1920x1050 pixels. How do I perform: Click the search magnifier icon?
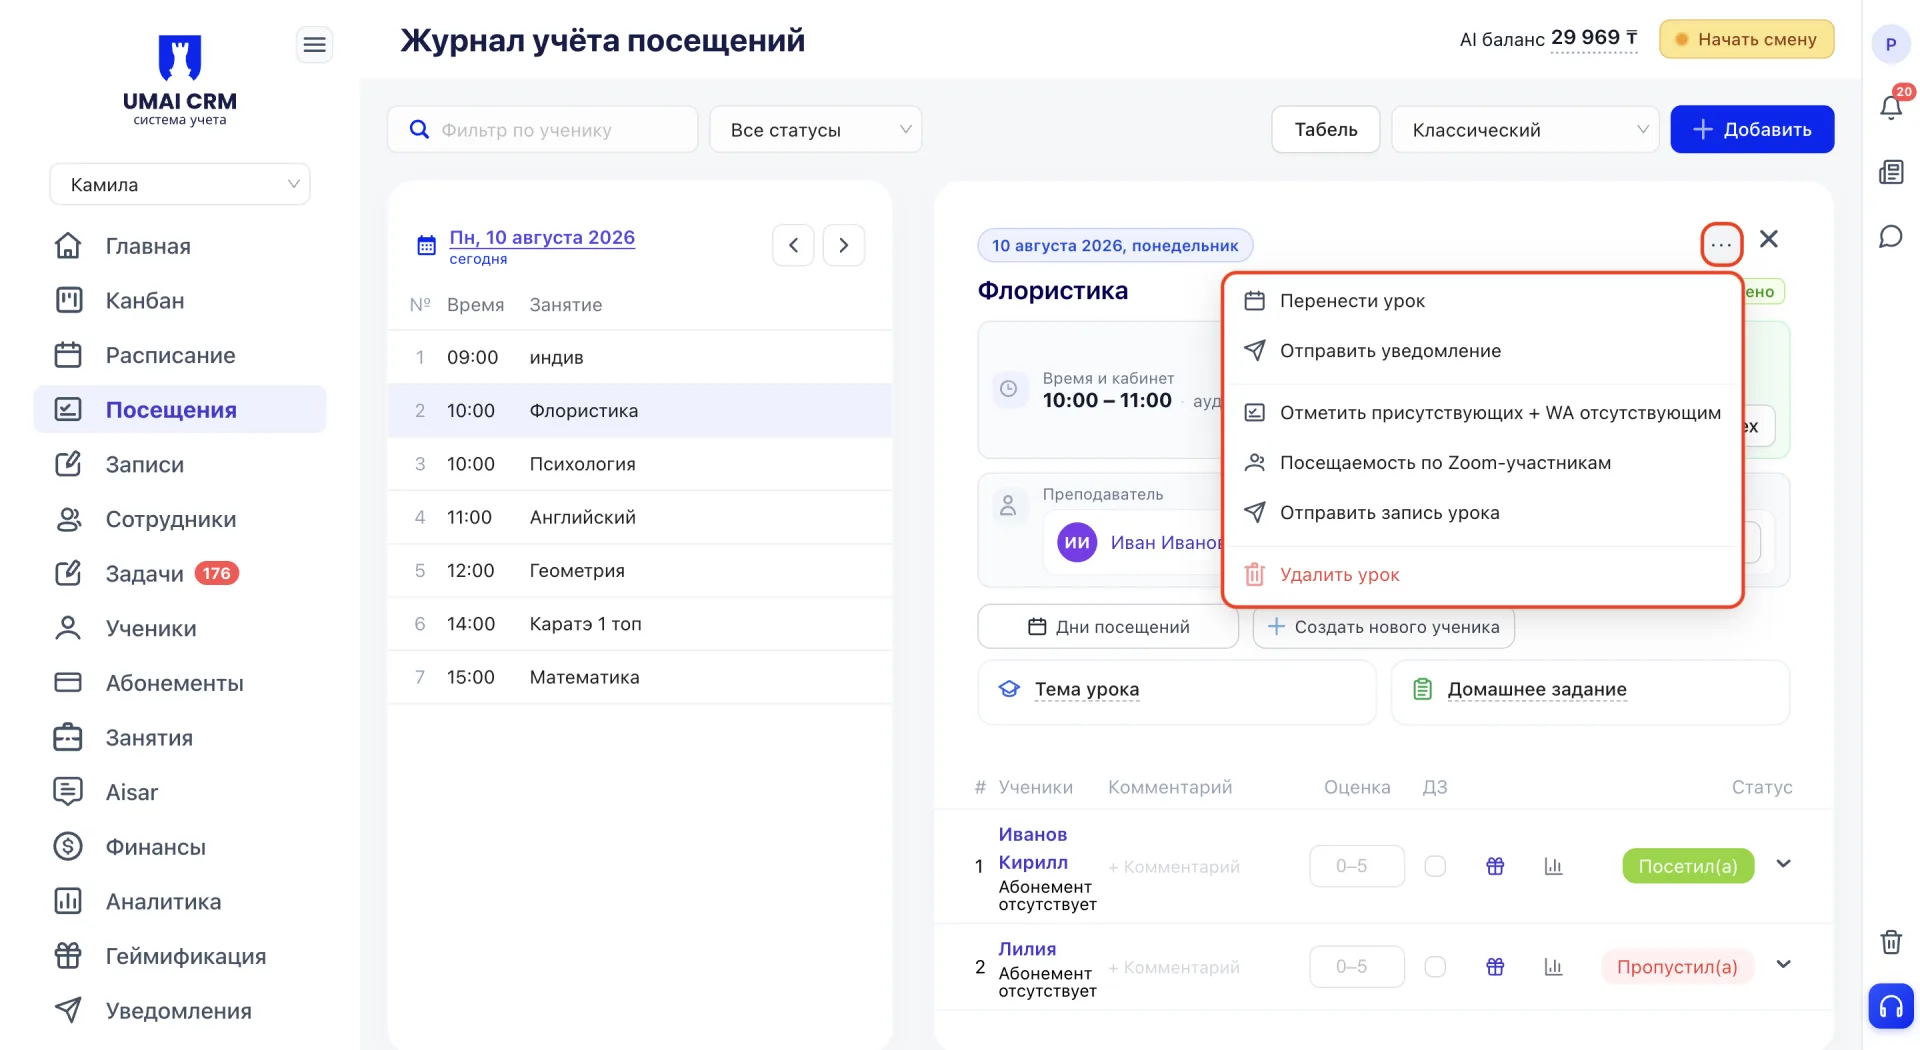pyautogui.click(x=420, y=129)
